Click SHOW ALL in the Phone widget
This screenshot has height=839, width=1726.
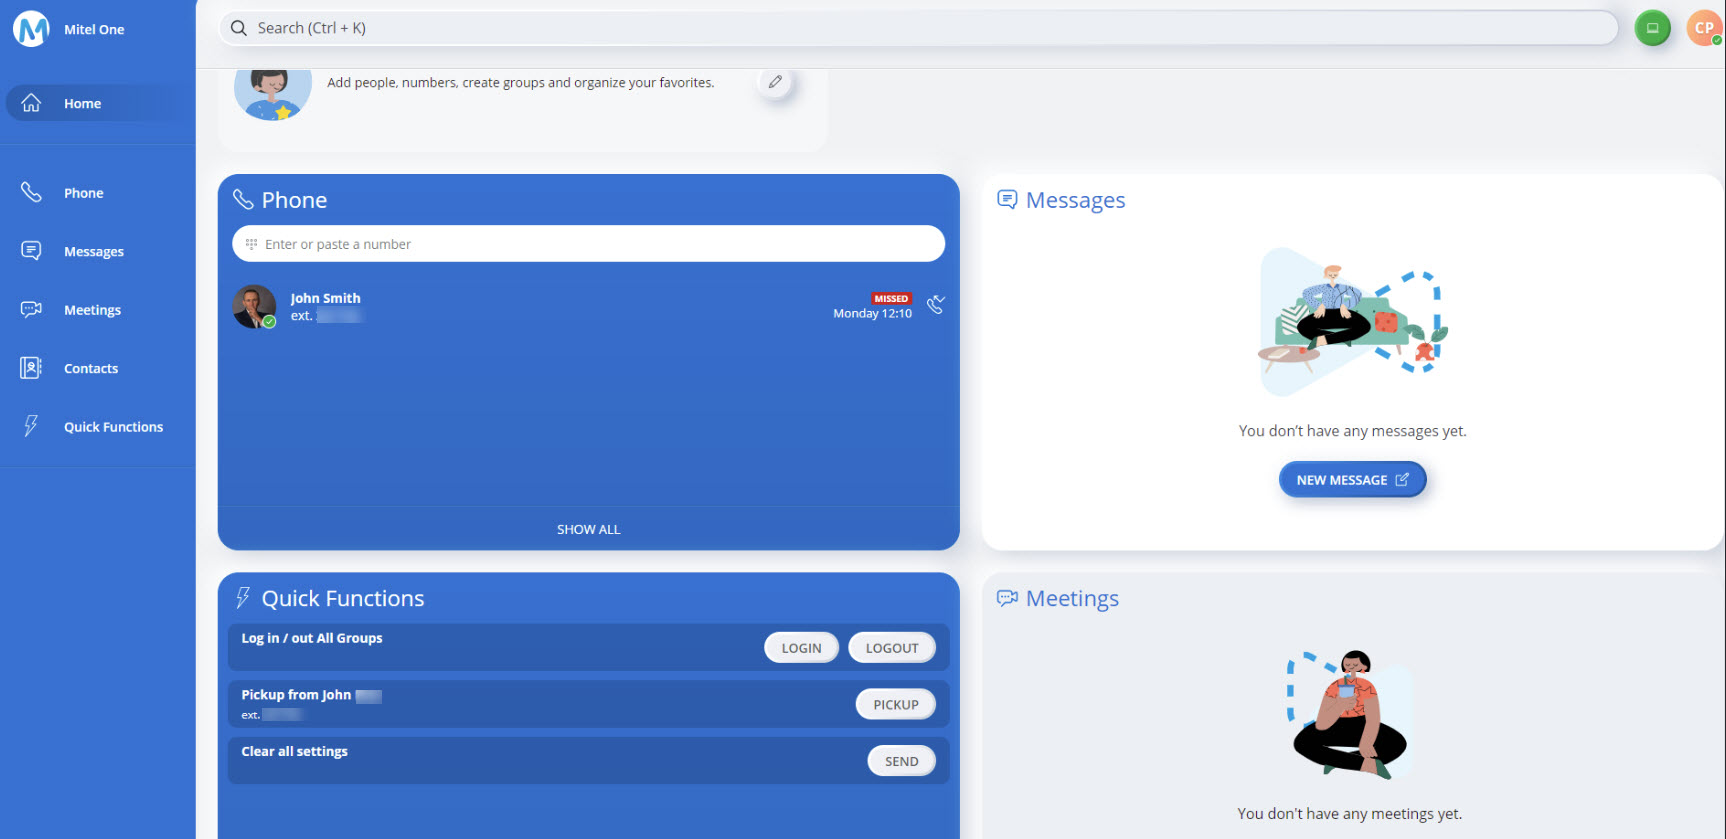588,529
